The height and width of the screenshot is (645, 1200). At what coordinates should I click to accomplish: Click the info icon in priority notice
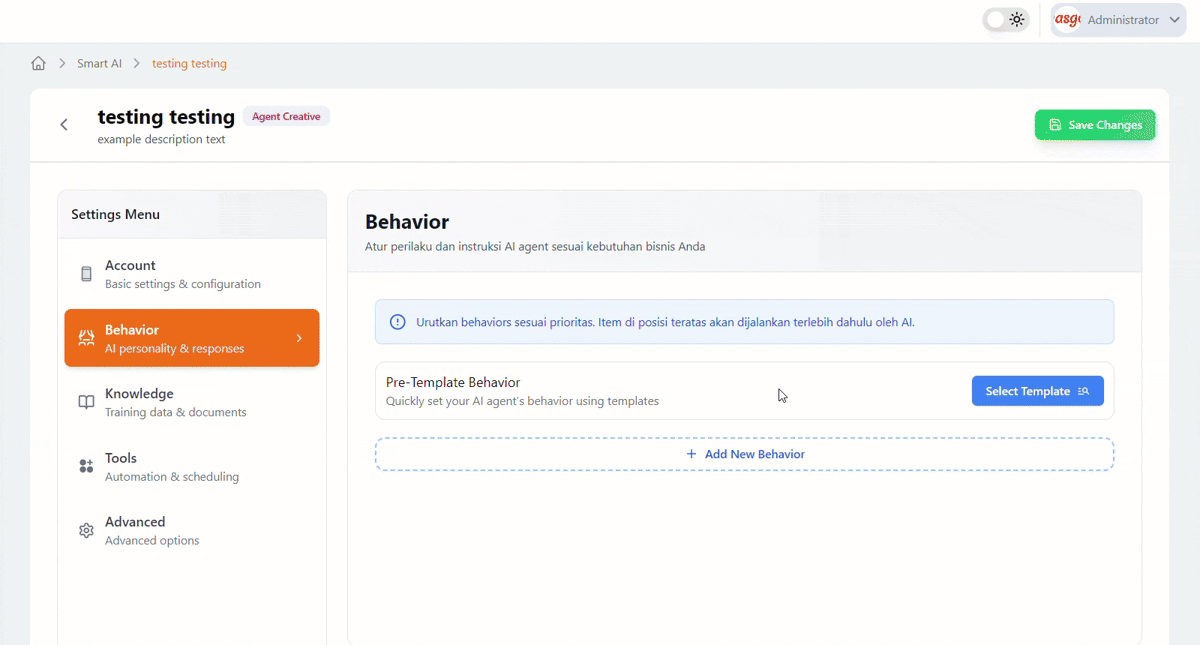[397, 322]
